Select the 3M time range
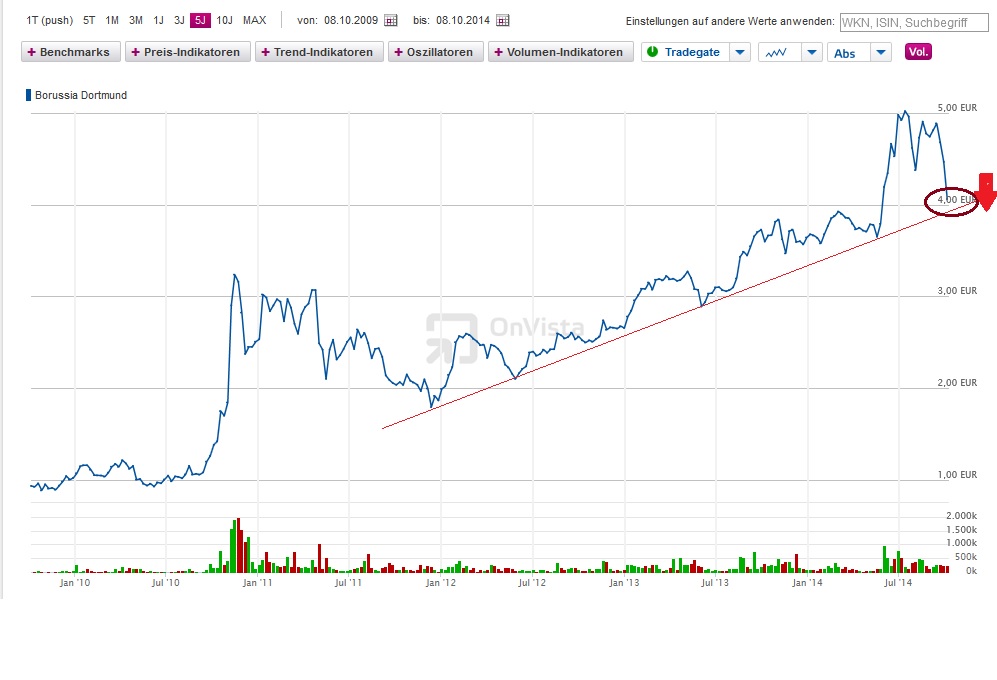Image resolution: width=997 pixels, height=680 pixels. point(135,20)
